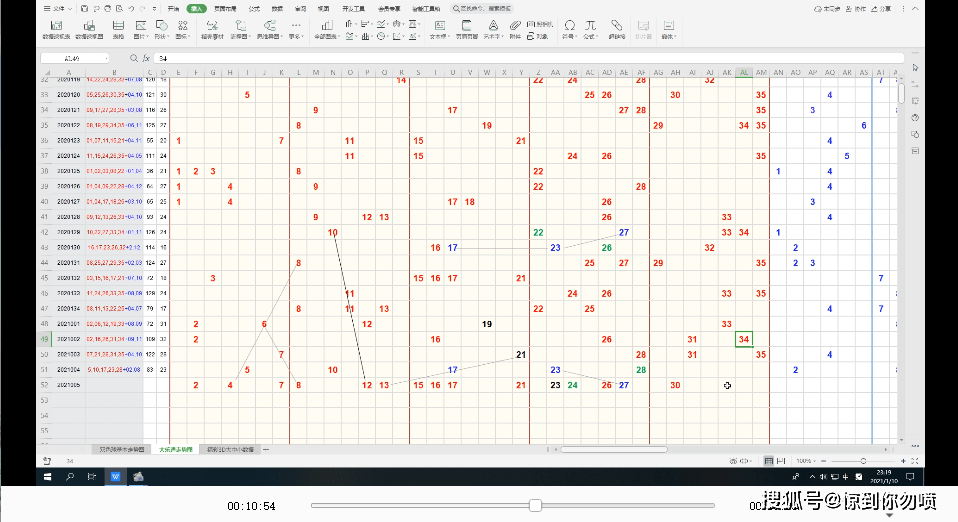
Task: Click the Print Preview icon
Action: (119, 9)
